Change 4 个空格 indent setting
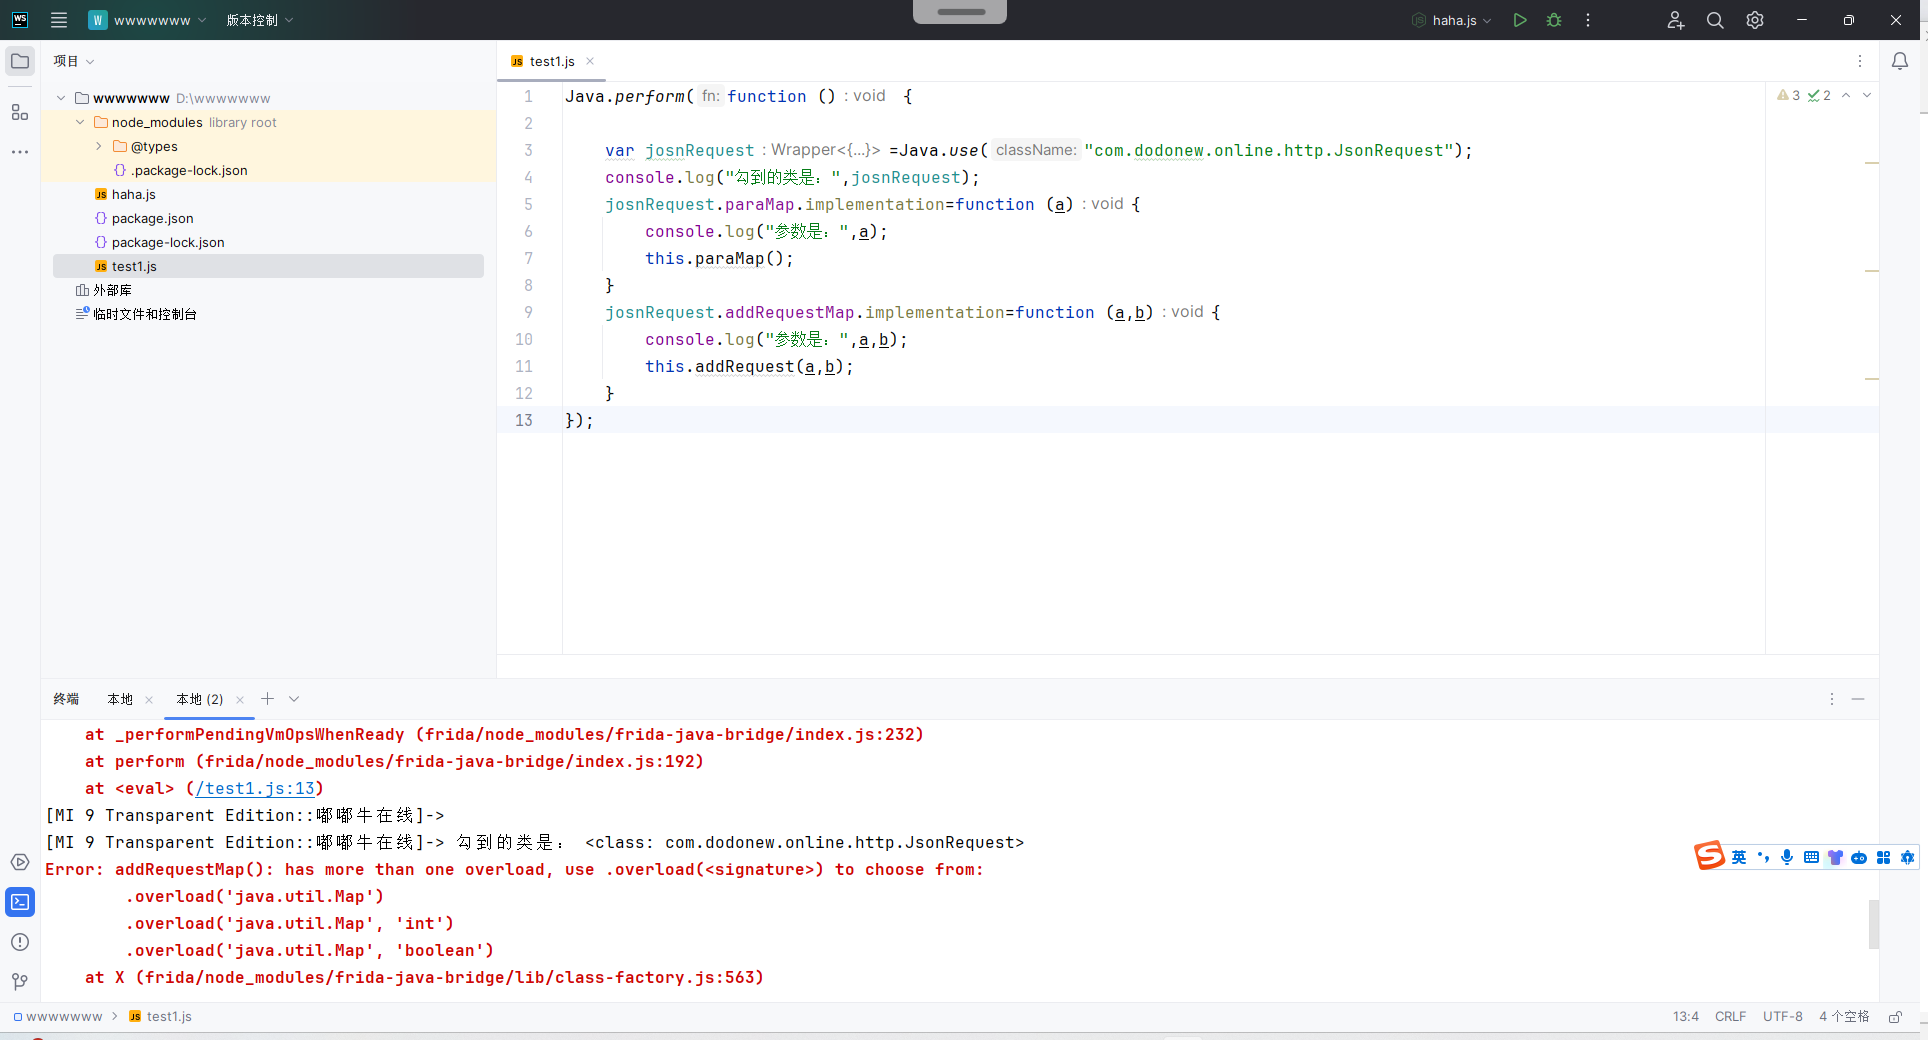The width and height of the screenshot is (1928, 1040). (x=1844, y=1016)
